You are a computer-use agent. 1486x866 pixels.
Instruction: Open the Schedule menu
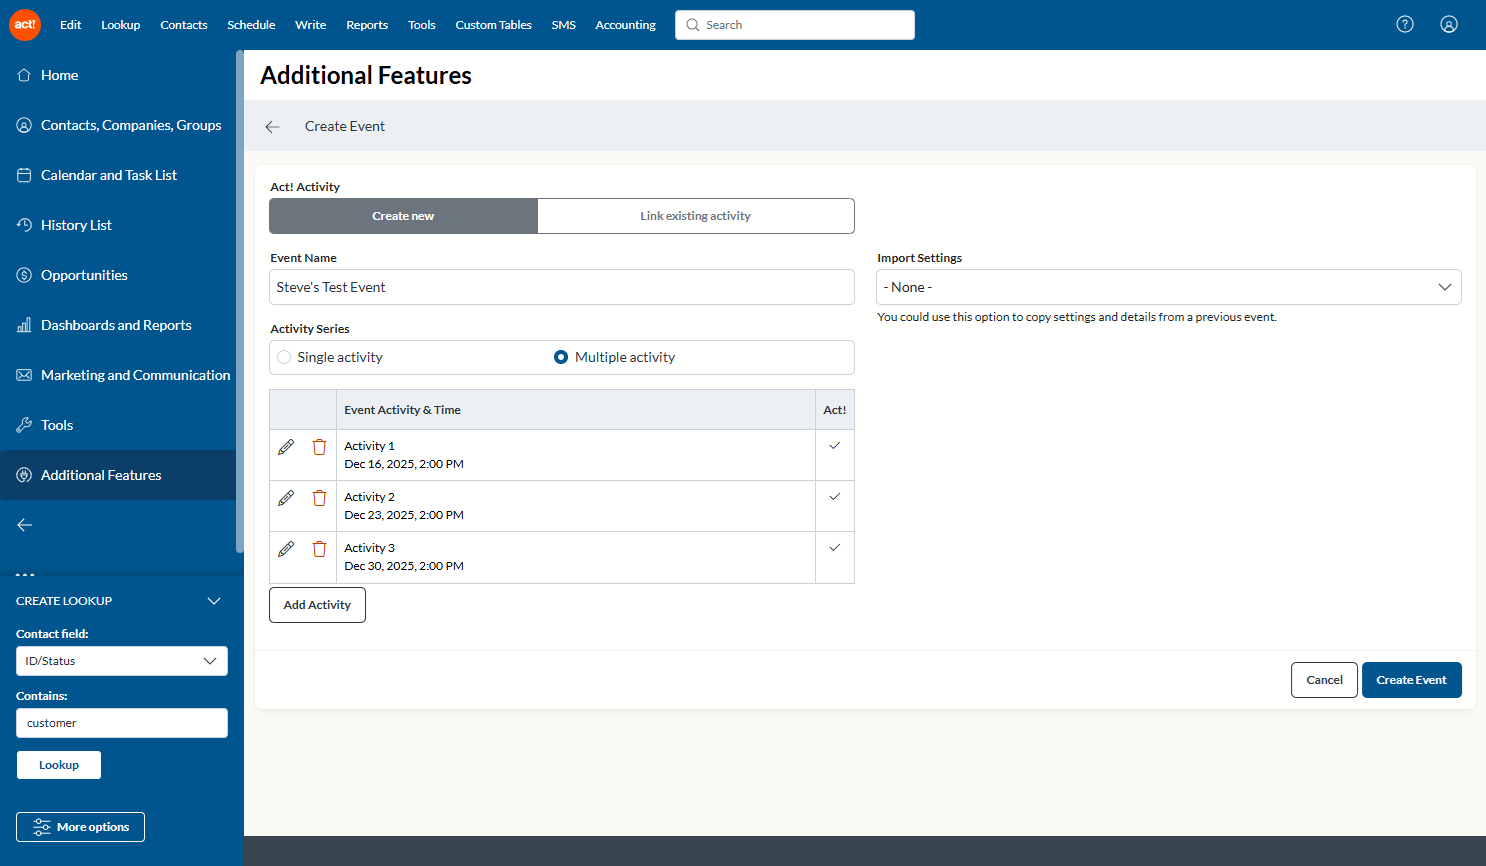(x=251, y=25)
